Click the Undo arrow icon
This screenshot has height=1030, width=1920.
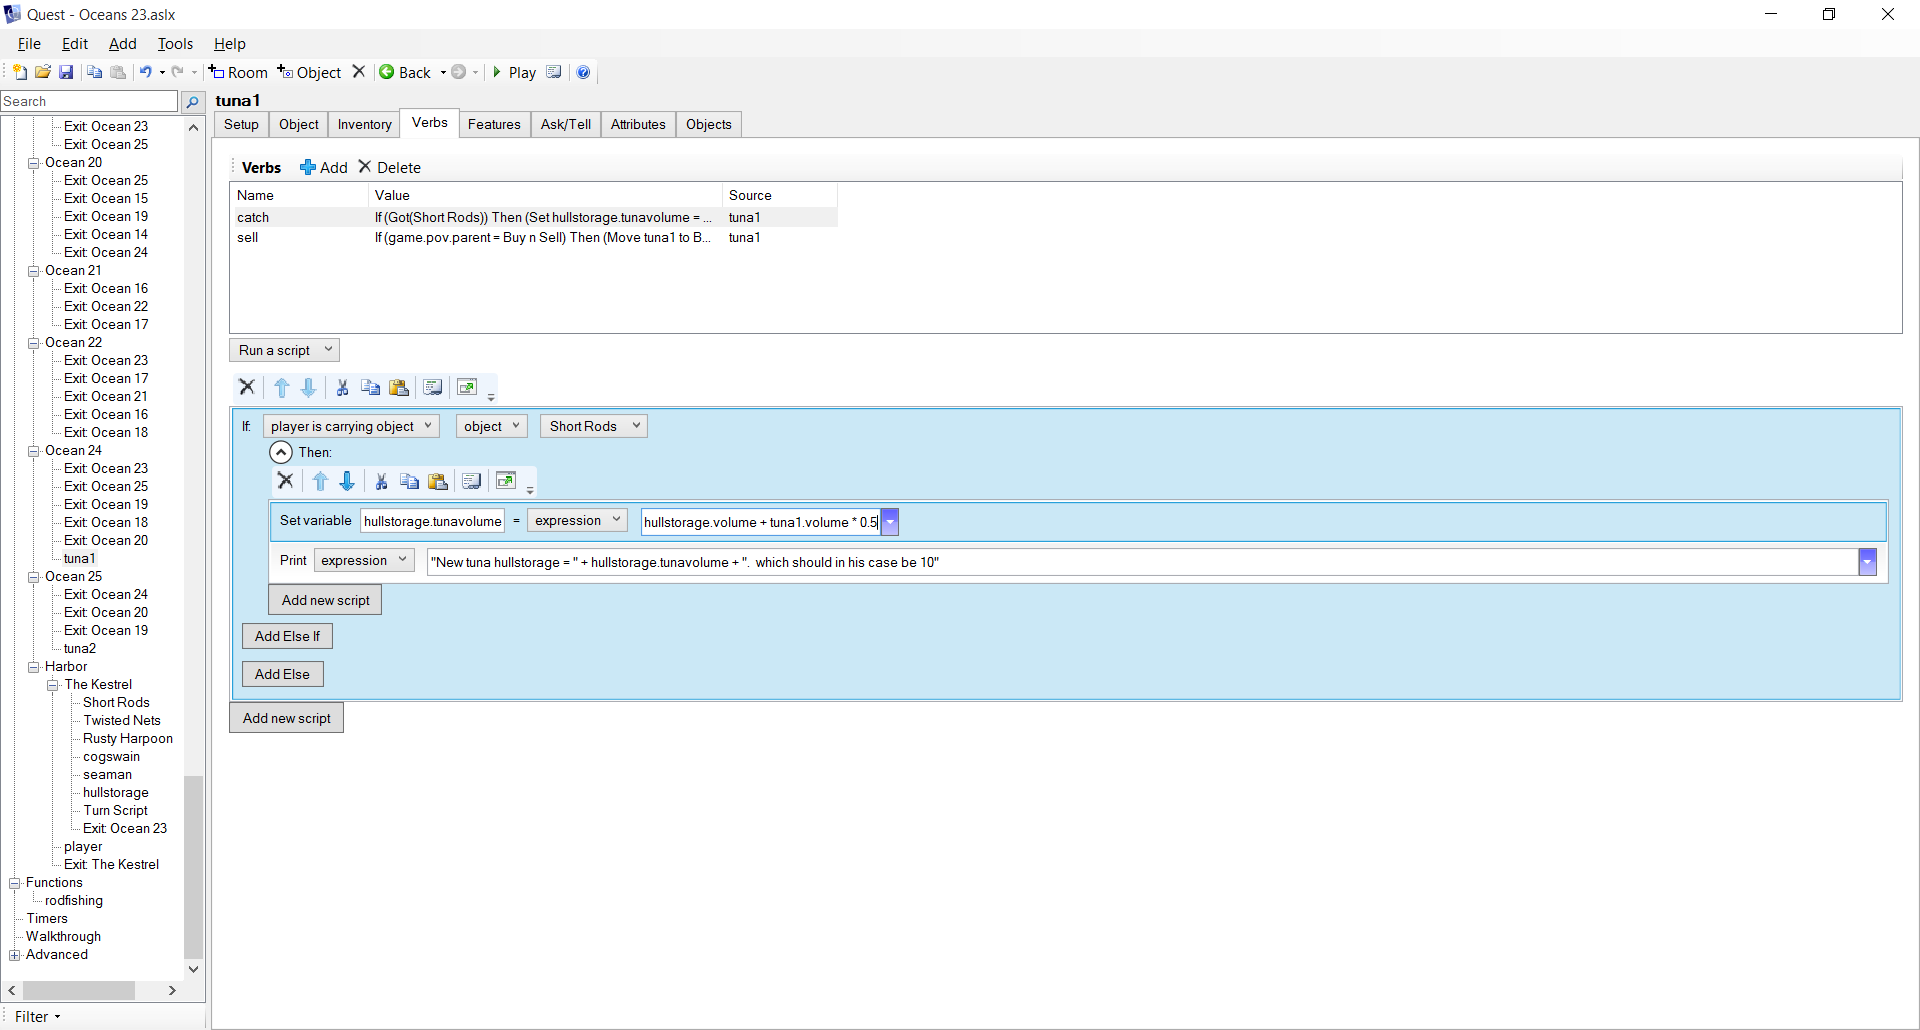pyautogui.click(x=146, y=72)
